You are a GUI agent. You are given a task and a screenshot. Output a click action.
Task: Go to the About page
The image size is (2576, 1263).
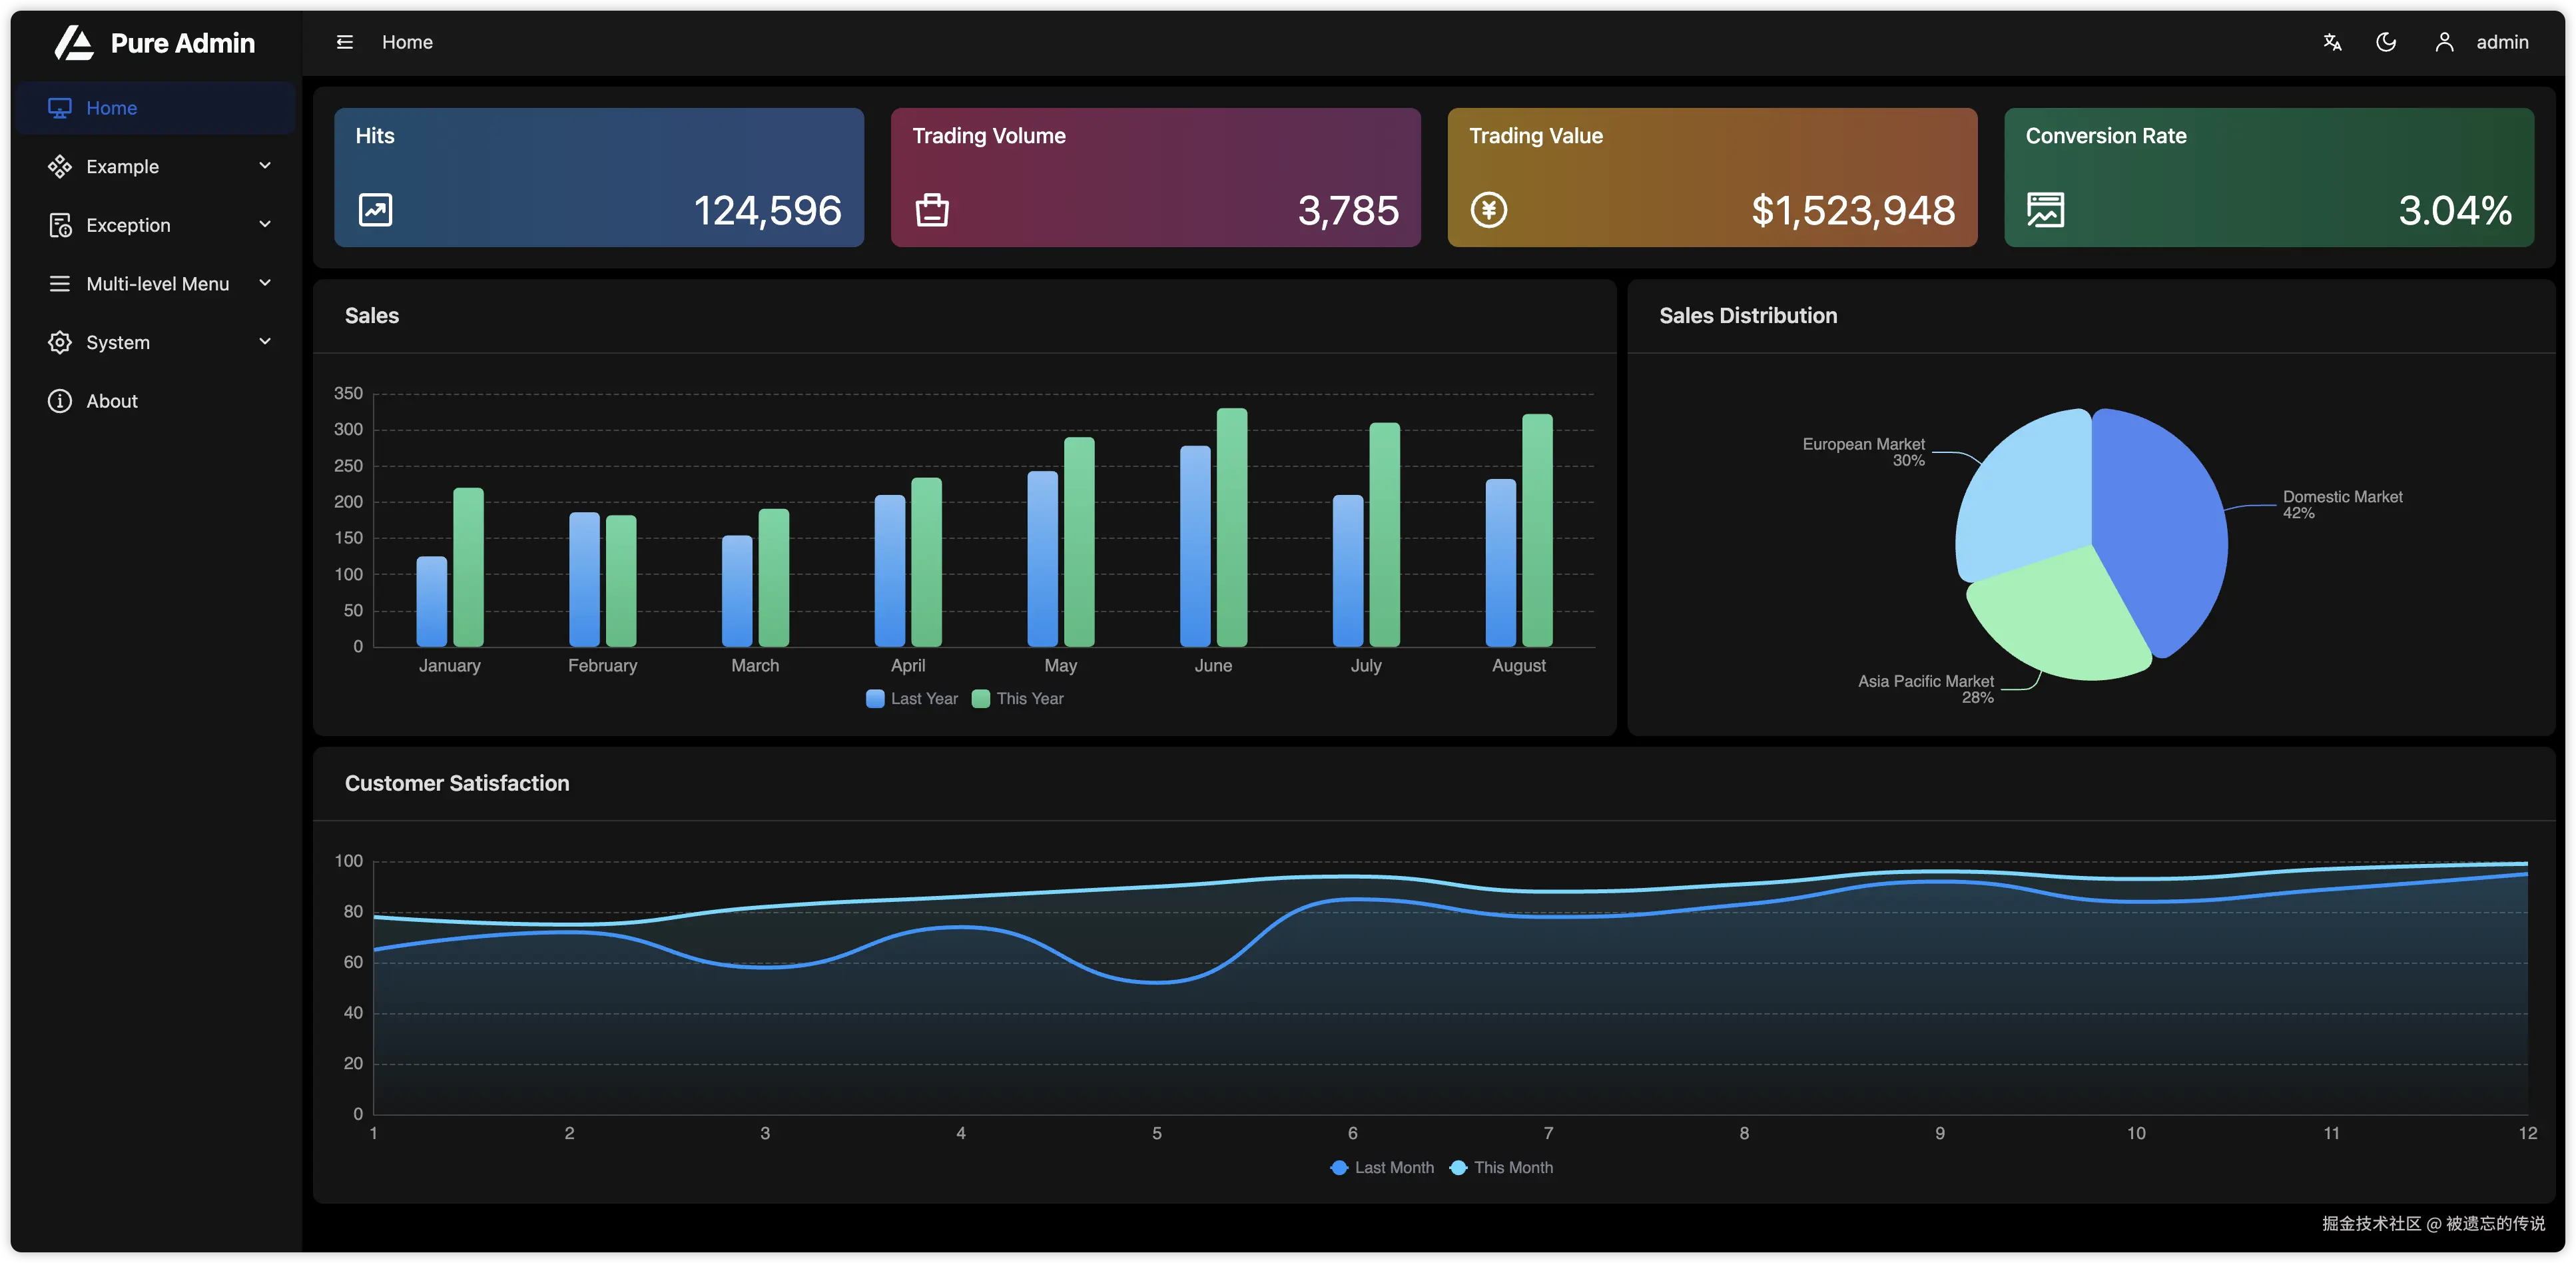[112, 401]
